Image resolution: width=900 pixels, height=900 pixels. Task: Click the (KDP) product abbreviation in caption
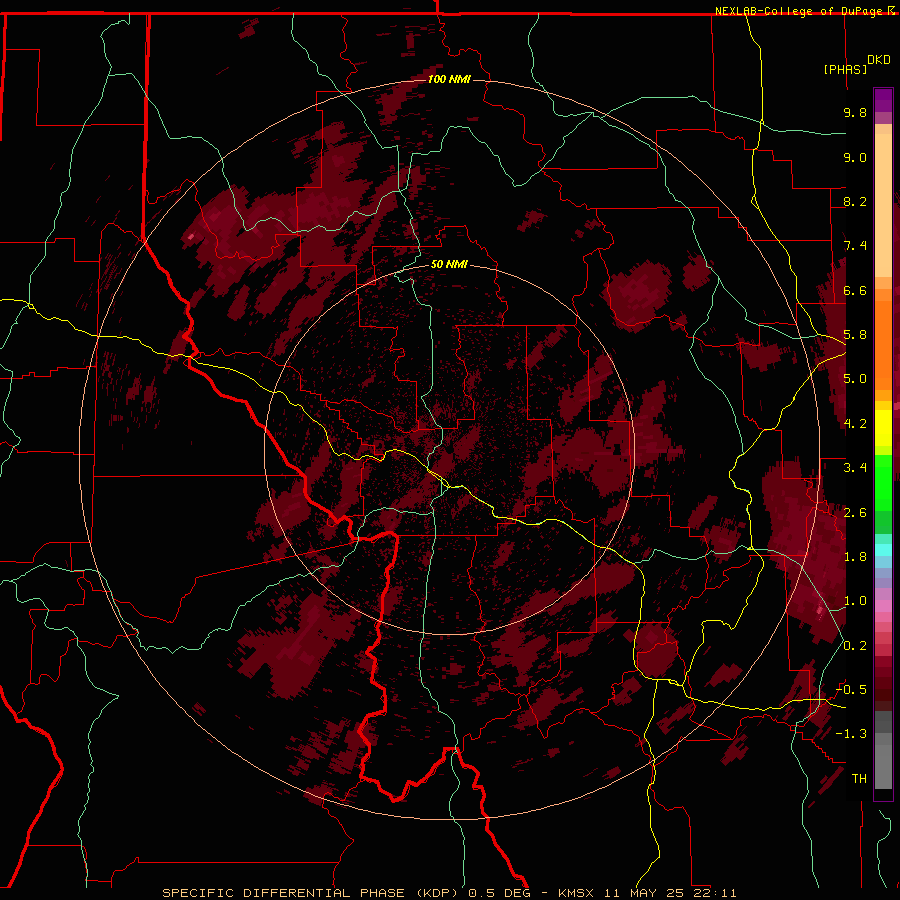(x=439, y=893)
